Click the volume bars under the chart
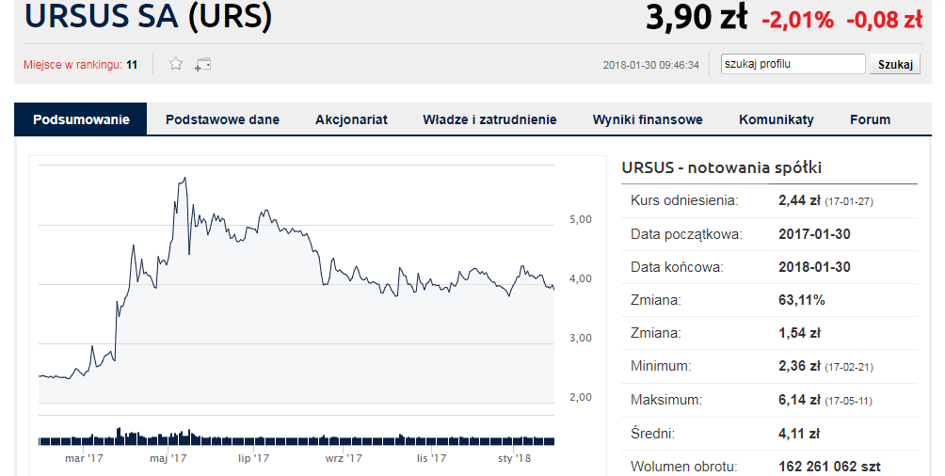The image size is (945, 476). (296, 438)
